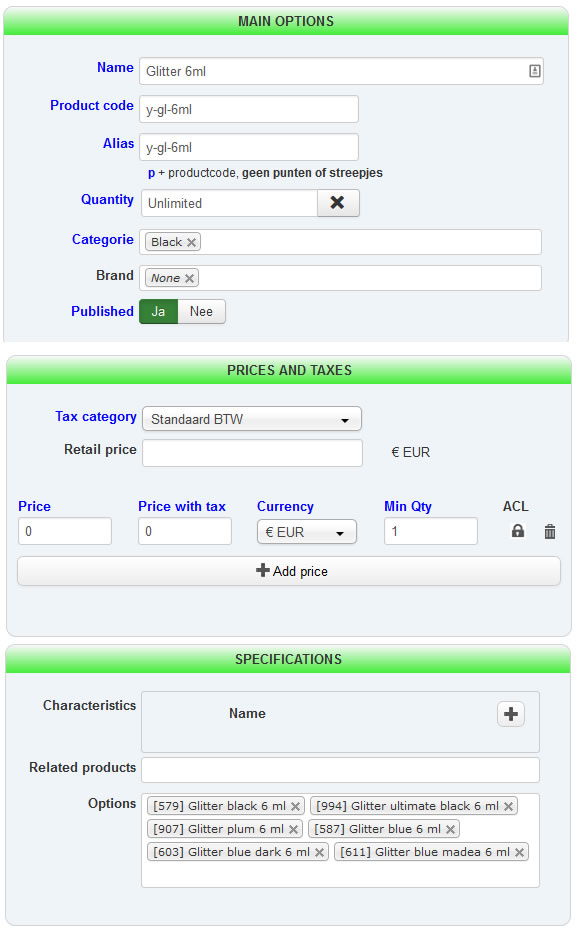Open the Tax category dropdown
This screenshot has width=577, height=929.
click(252, 419)
